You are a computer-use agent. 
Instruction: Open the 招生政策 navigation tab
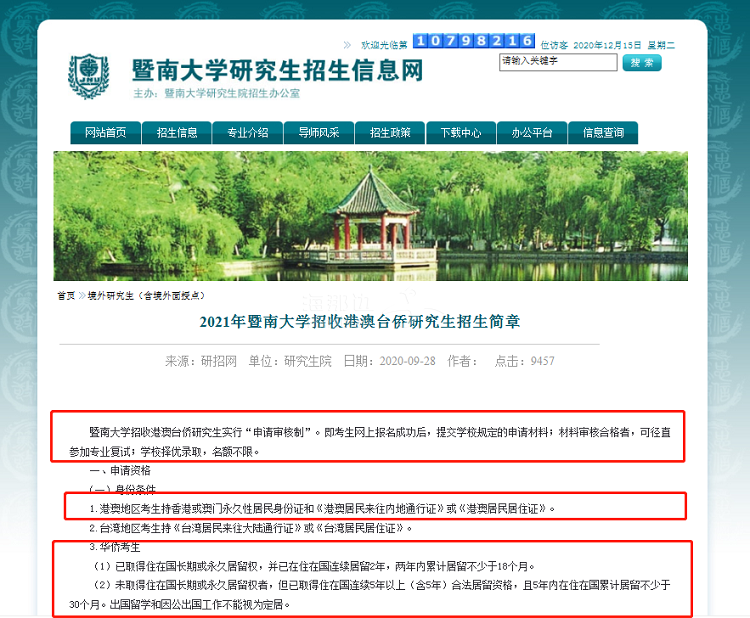389,133
